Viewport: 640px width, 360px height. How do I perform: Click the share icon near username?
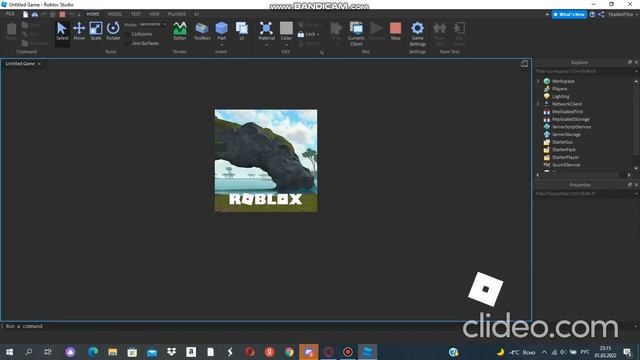pyautogui.click(x=601, y=14)
